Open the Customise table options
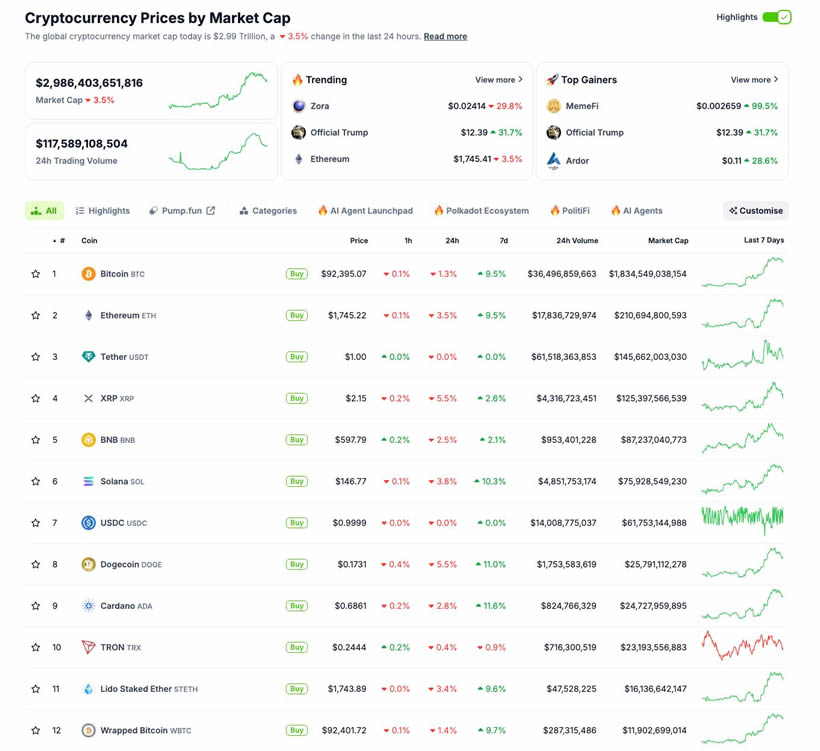Image resolution: width=820 pixels, height=751 pixels. (756, 211)
